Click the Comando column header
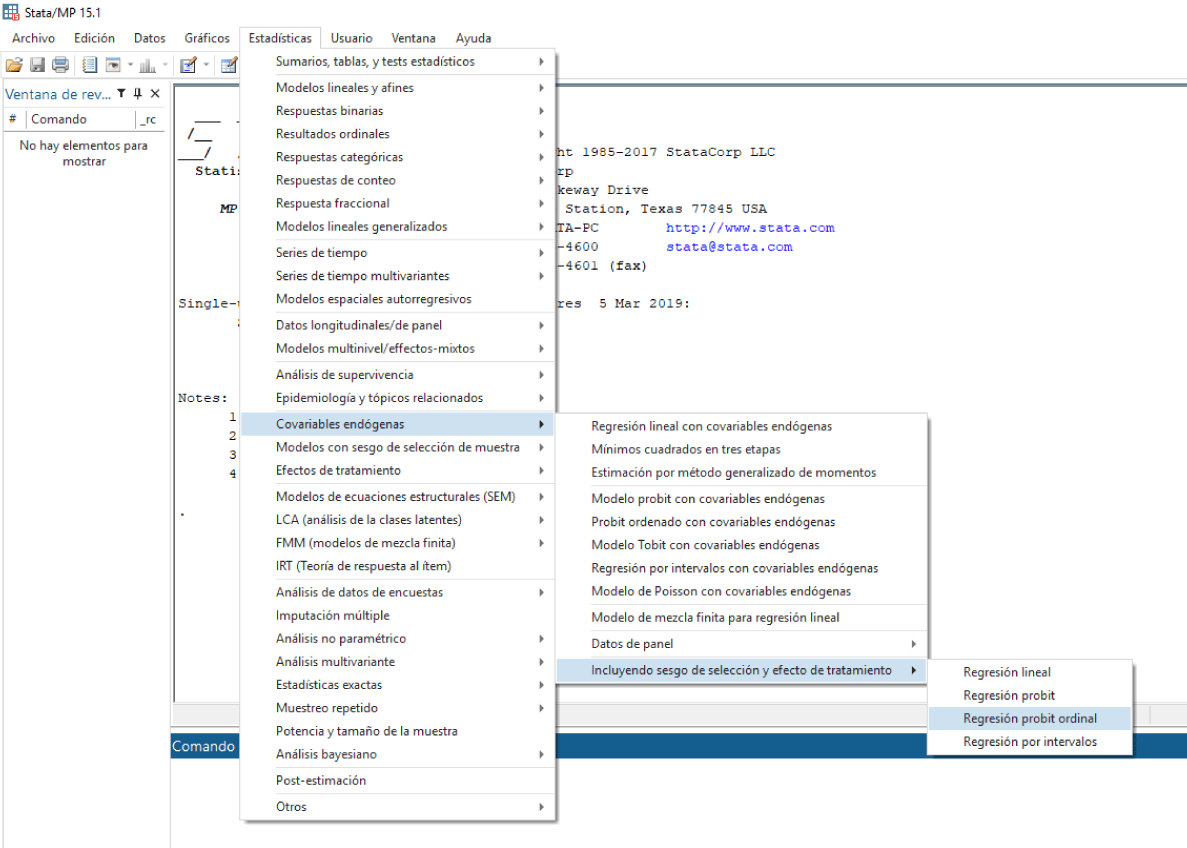Viewport: 1187px width, 848px height. point(81,120)
